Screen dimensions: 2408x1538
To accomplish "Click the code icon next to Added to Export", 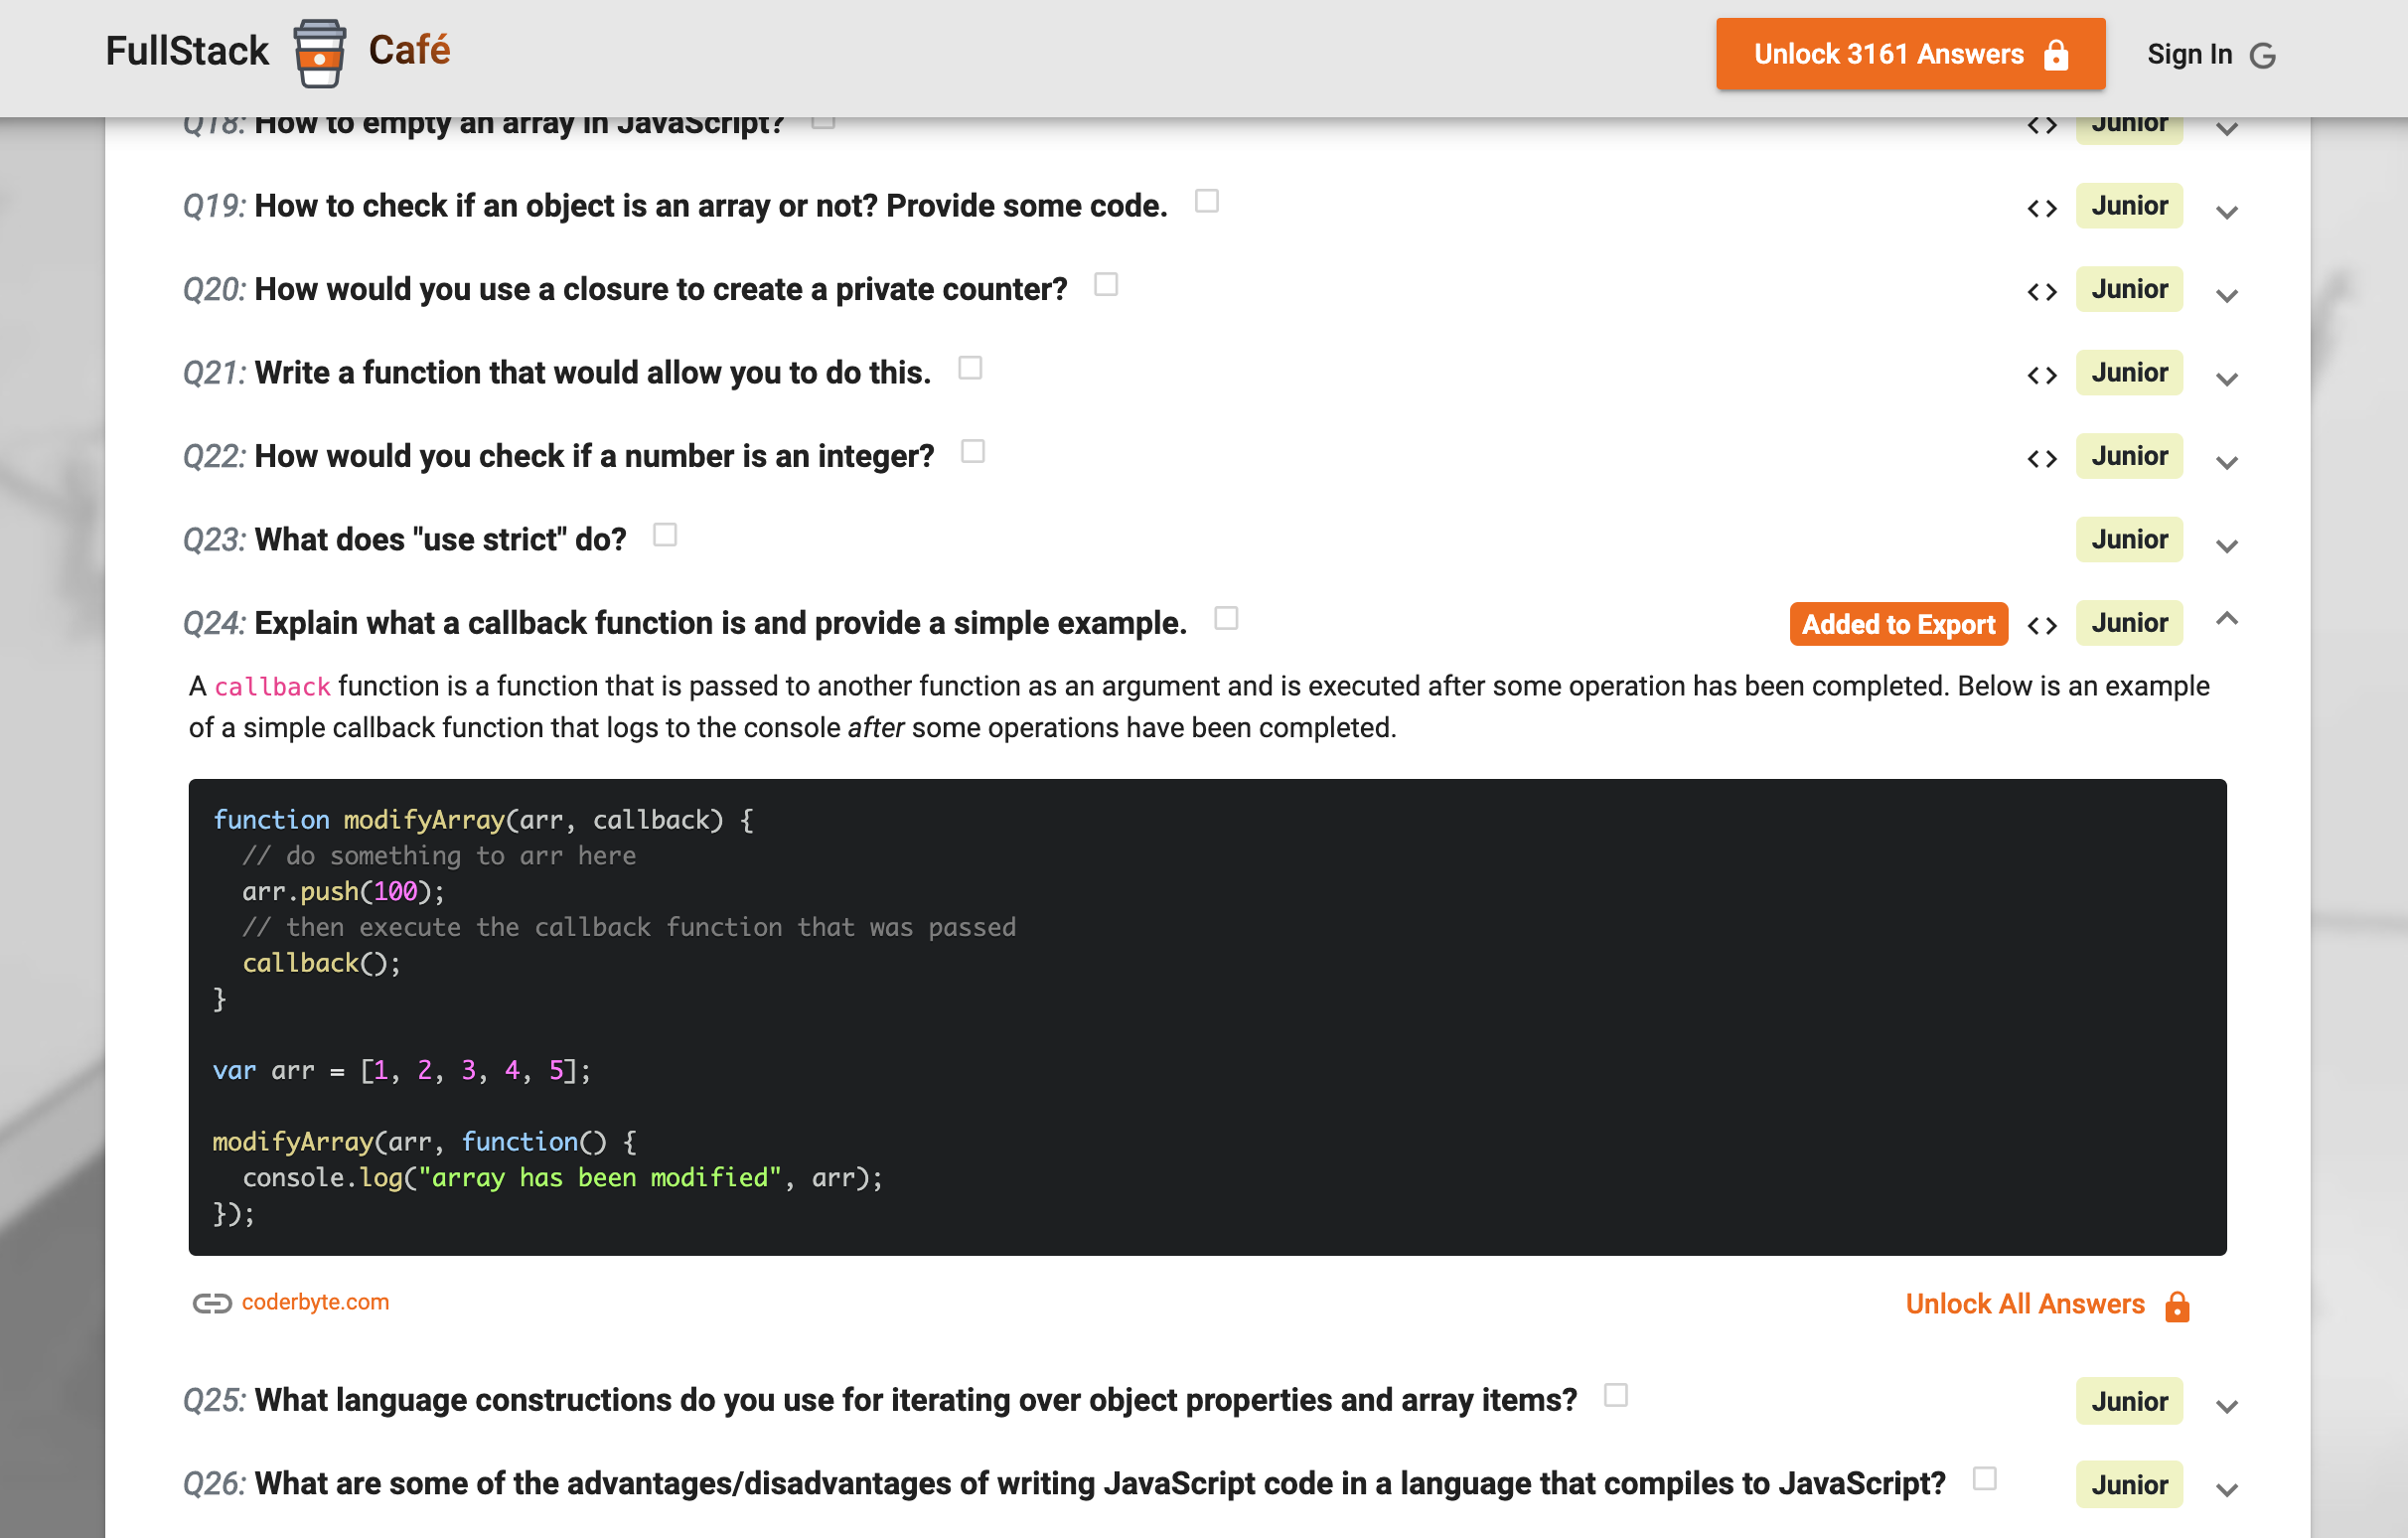I will click(2041, 625).
